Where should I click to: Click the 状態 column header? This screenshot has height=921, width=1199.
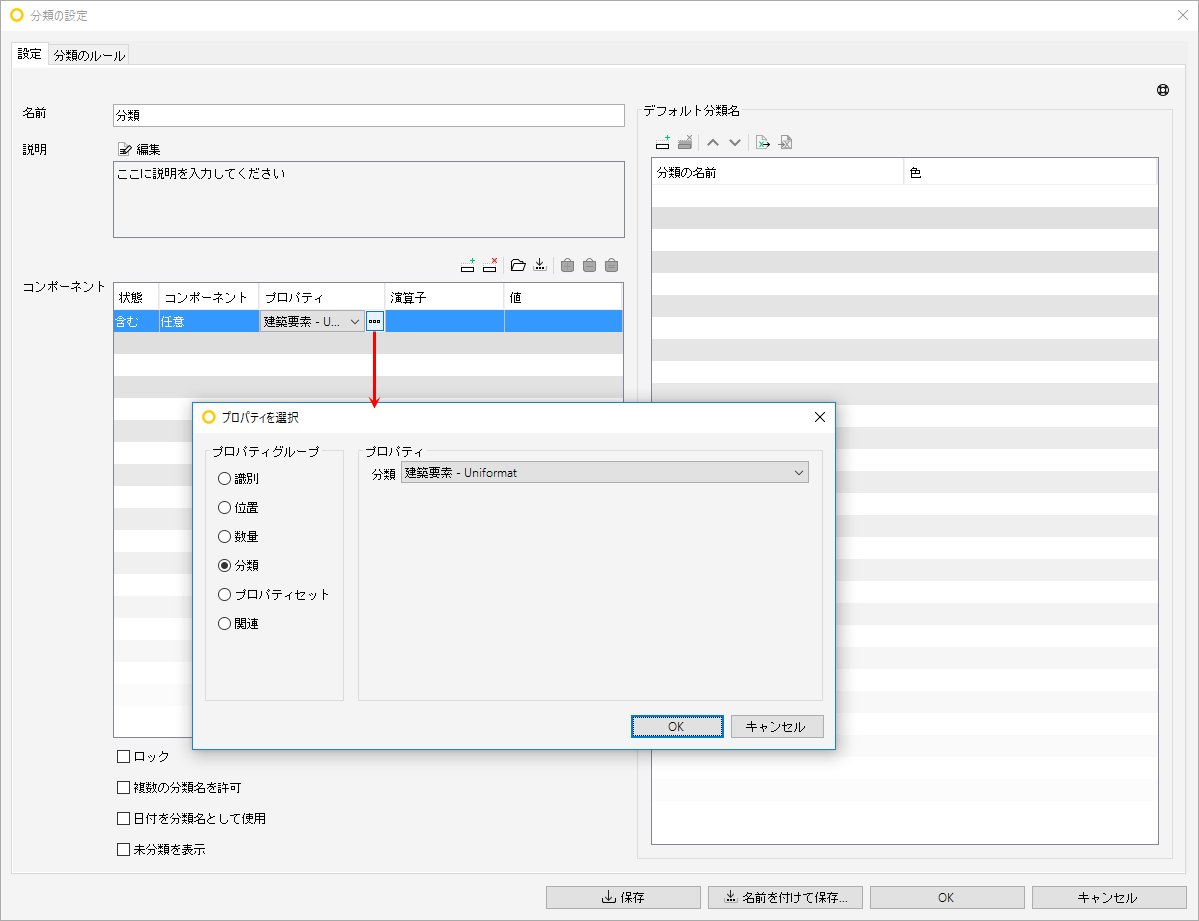tap(136, 297)
